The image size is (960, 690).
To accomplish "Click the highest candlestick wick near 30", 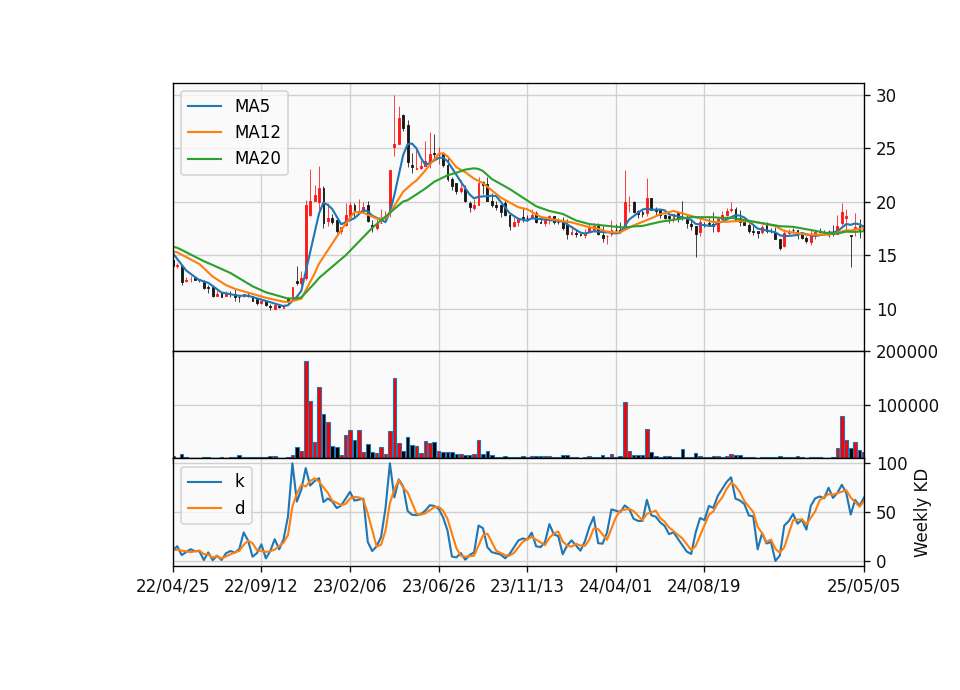I will pyautogui.click(x=395, y=122).
